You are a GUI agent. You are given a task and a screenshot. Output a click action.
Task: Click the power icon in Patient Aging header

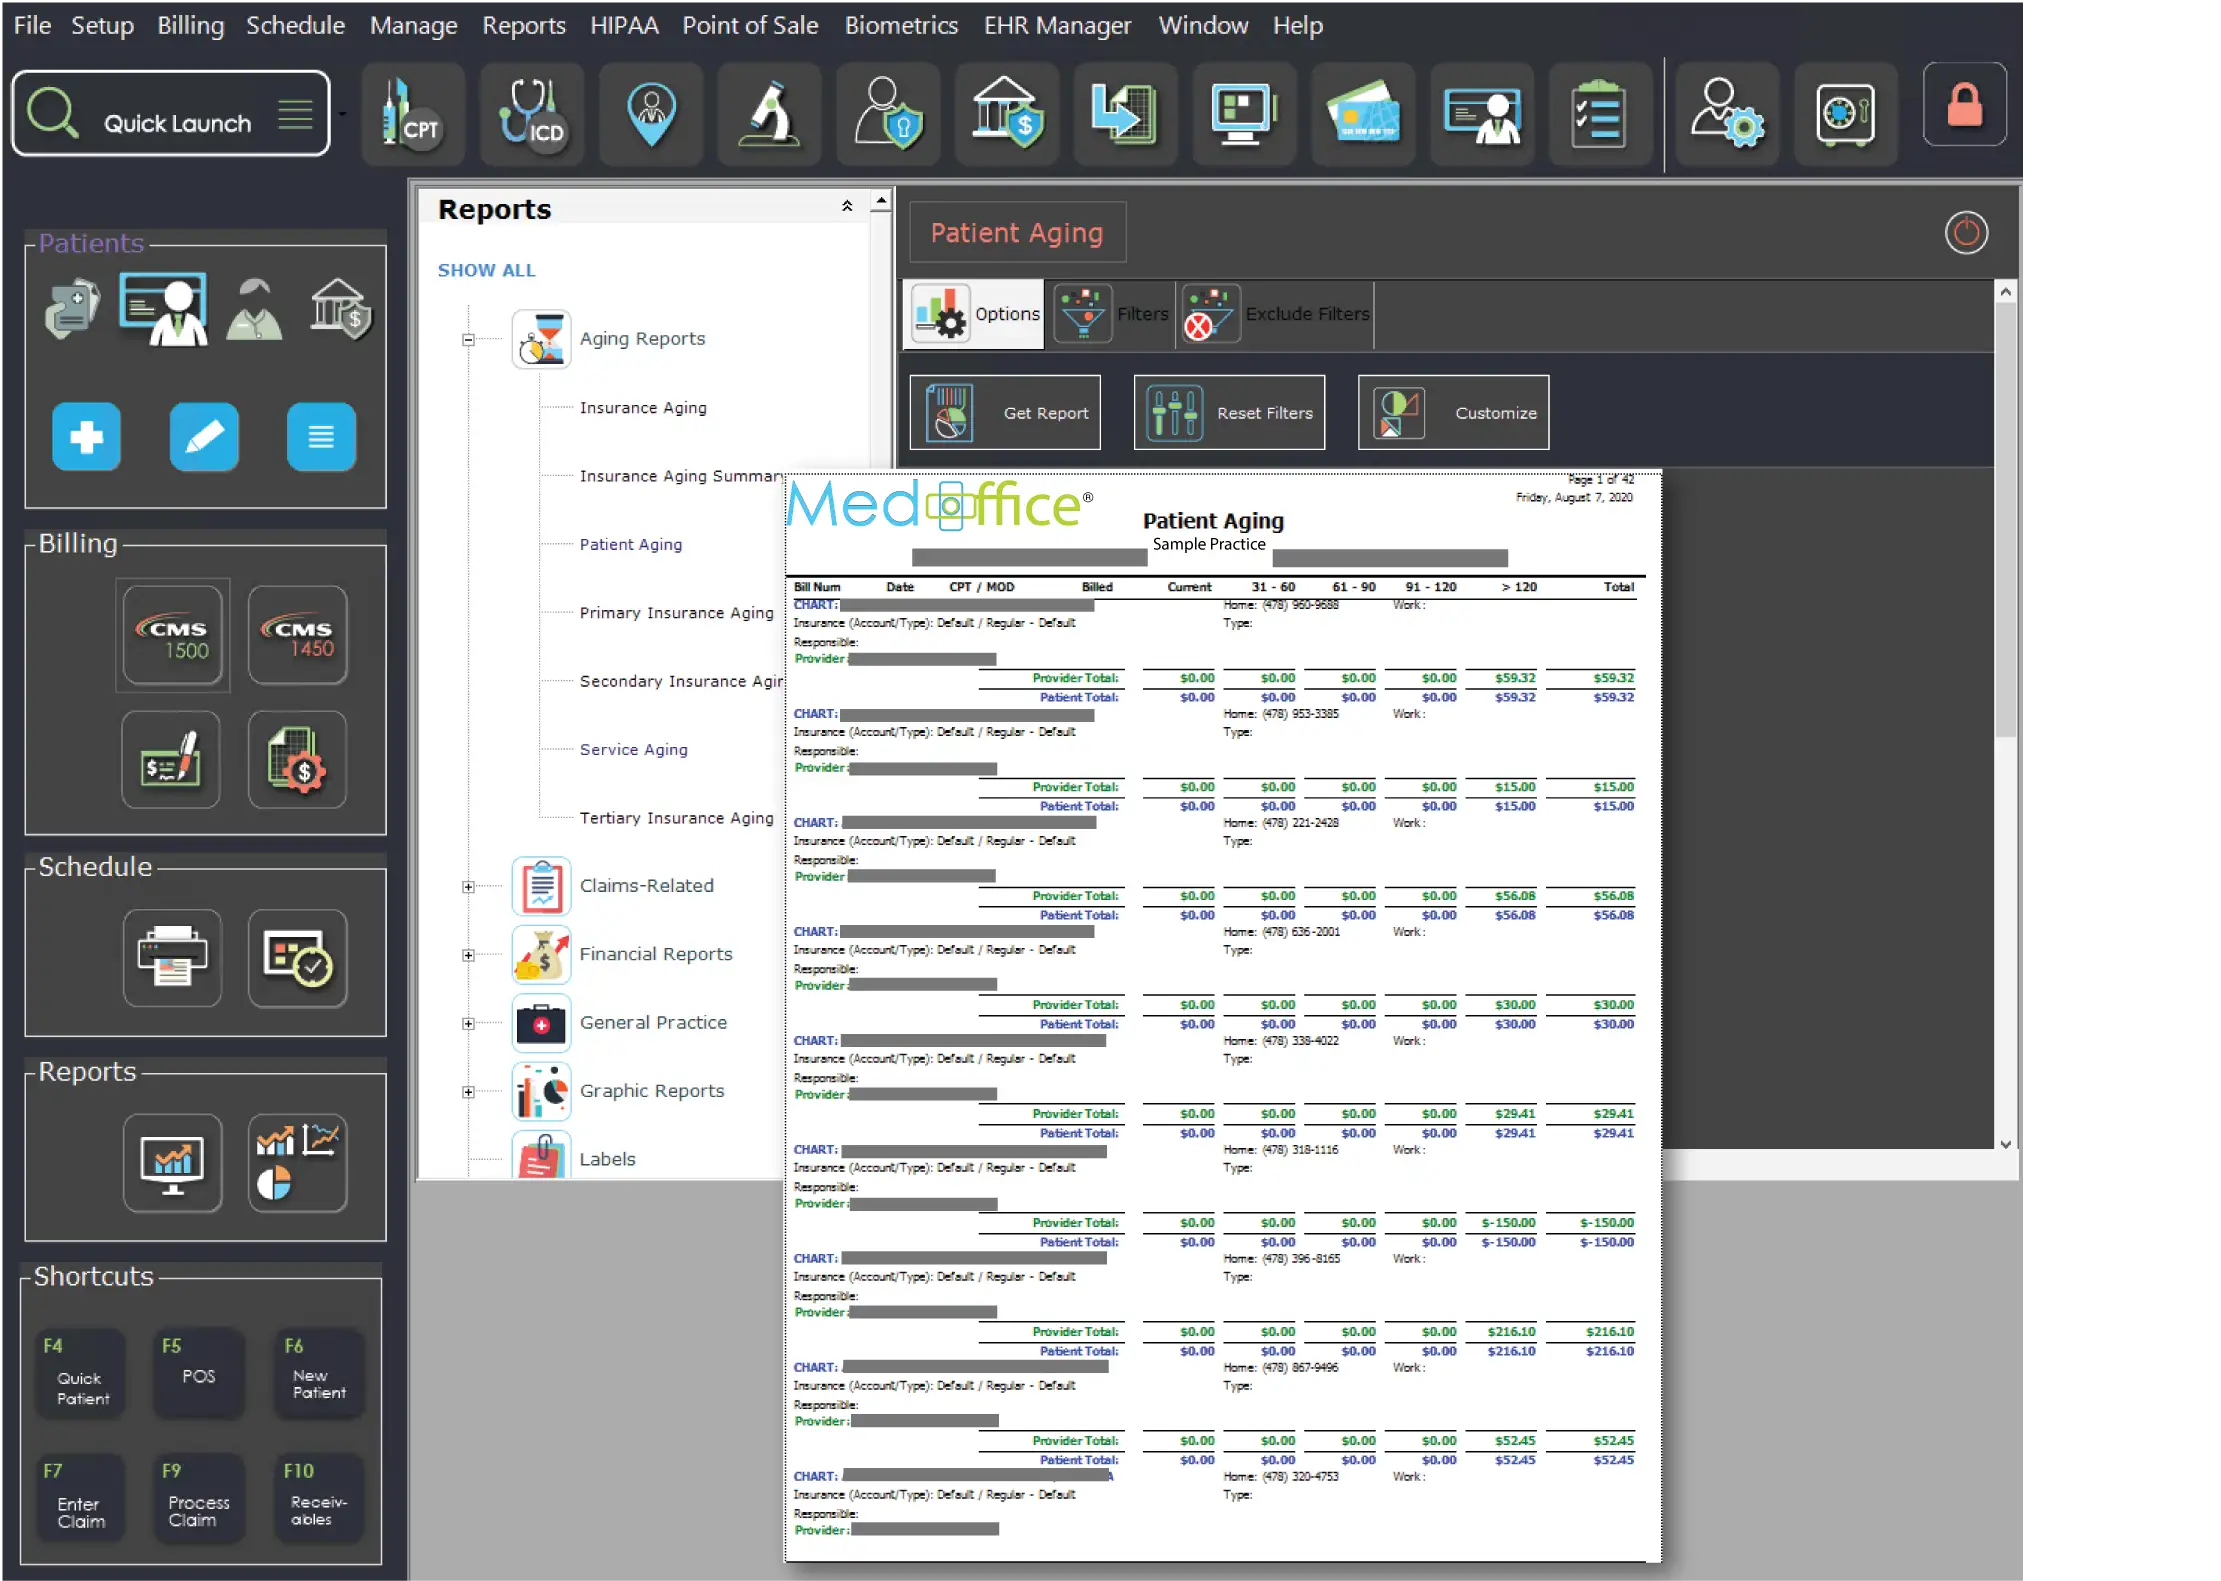1966,233
